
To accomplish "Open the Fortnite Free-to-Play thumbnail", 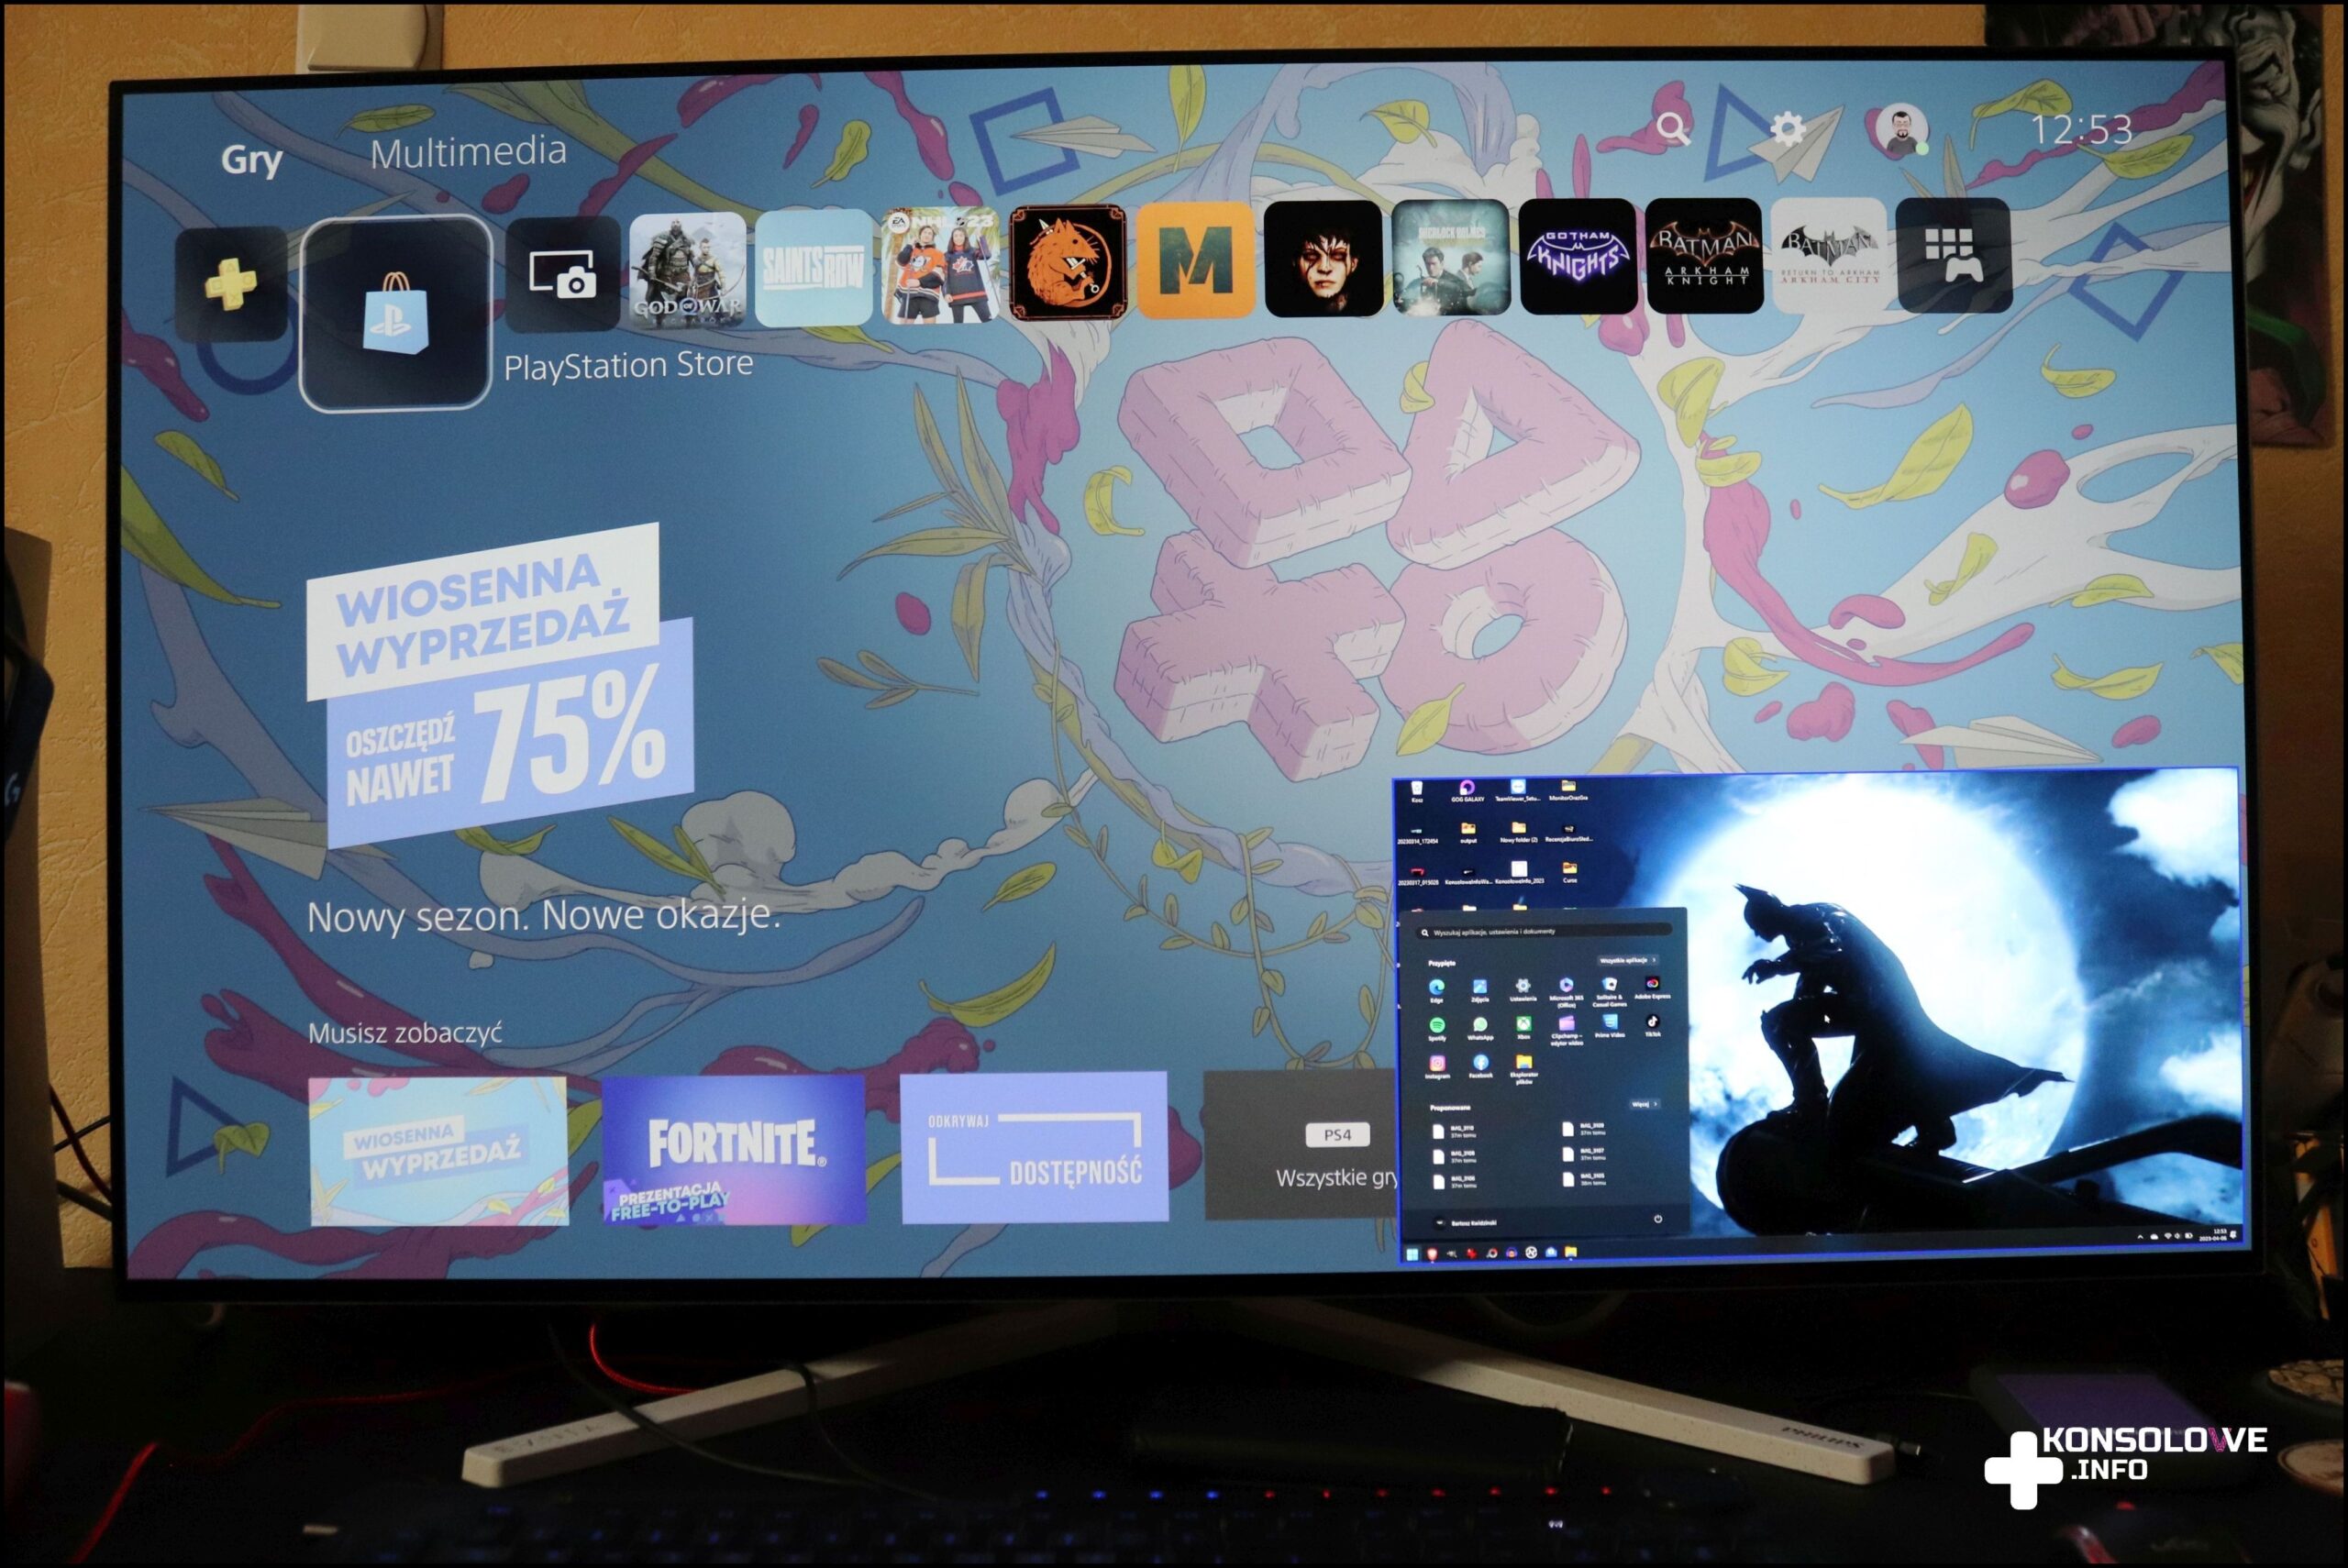I will click(733, 1149).
